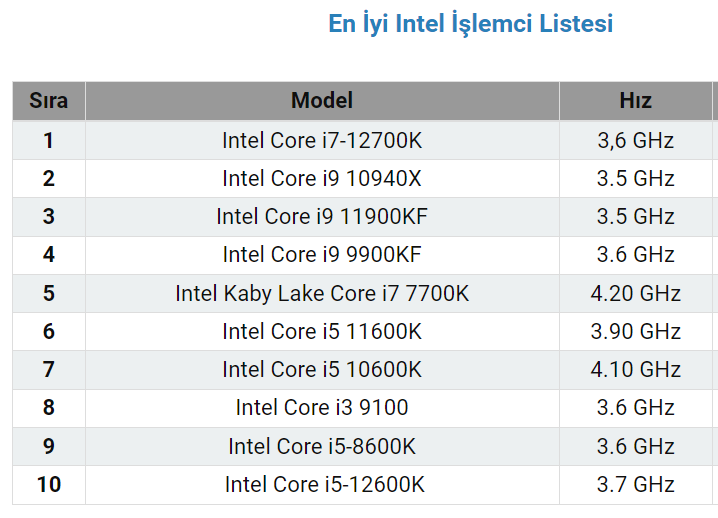This screenshot has height=518, width=718.
Task: Click the 'En İyi Intel İşlemci Listesi' heading
Action: tap(471, 24)
